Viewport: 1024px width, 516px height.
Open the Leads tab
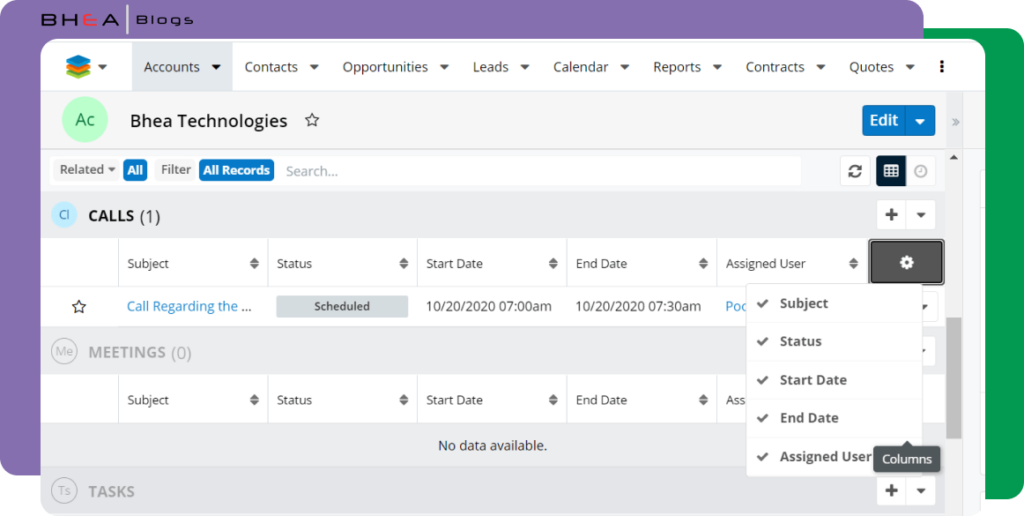490,67
